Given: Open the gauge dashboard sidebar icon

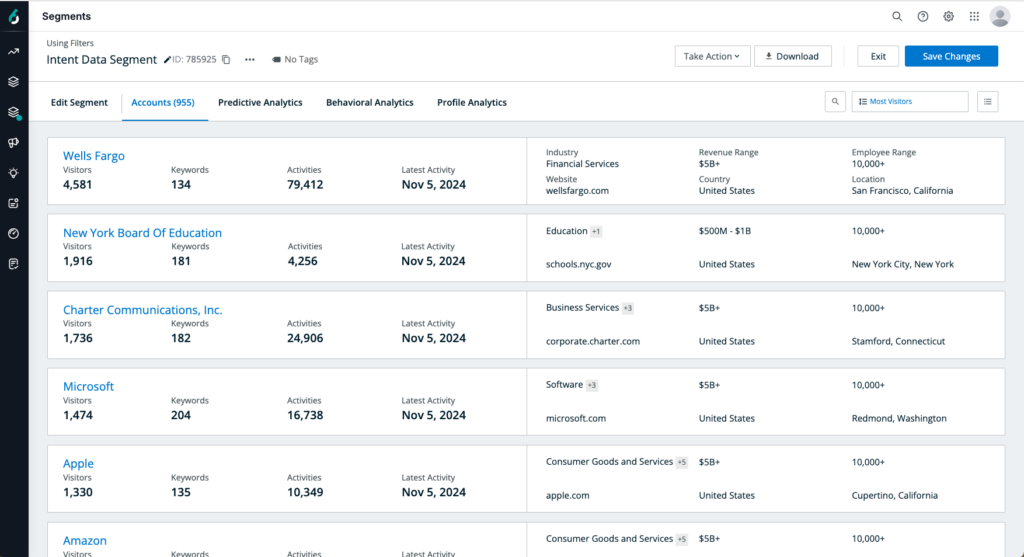Looking at the screenshot, I should click(x=14, y=234).
